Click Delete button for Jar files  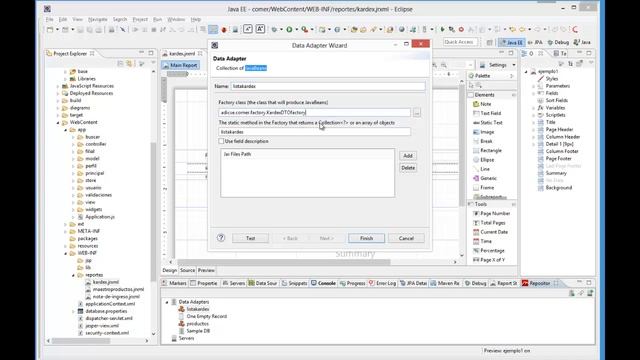[x=408, y=168]
